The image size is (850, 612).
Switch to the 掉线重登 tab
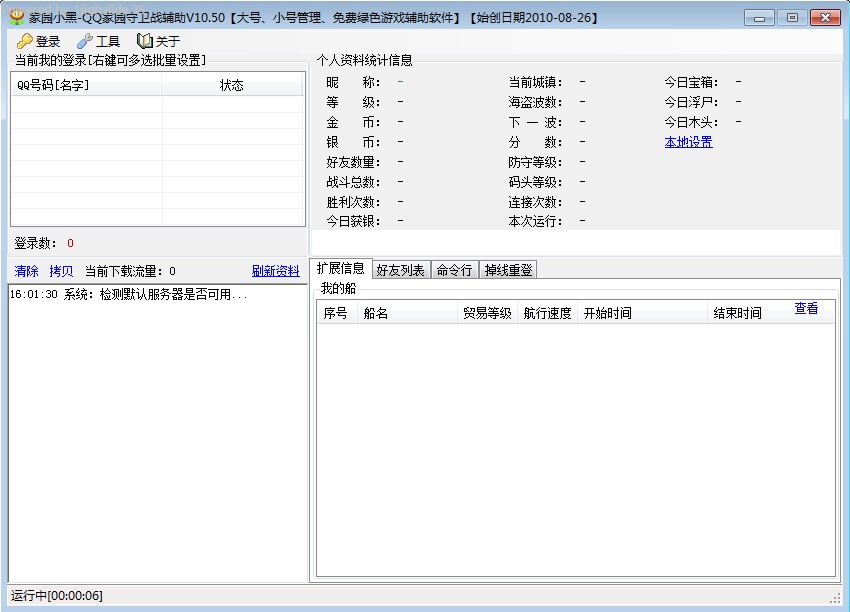(508, 270)
